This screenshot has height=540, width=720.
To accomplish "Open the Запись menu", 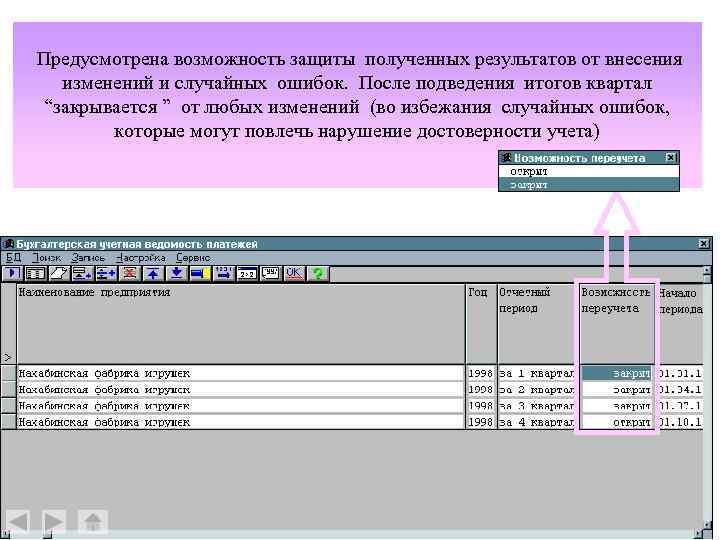I will 88,258.
